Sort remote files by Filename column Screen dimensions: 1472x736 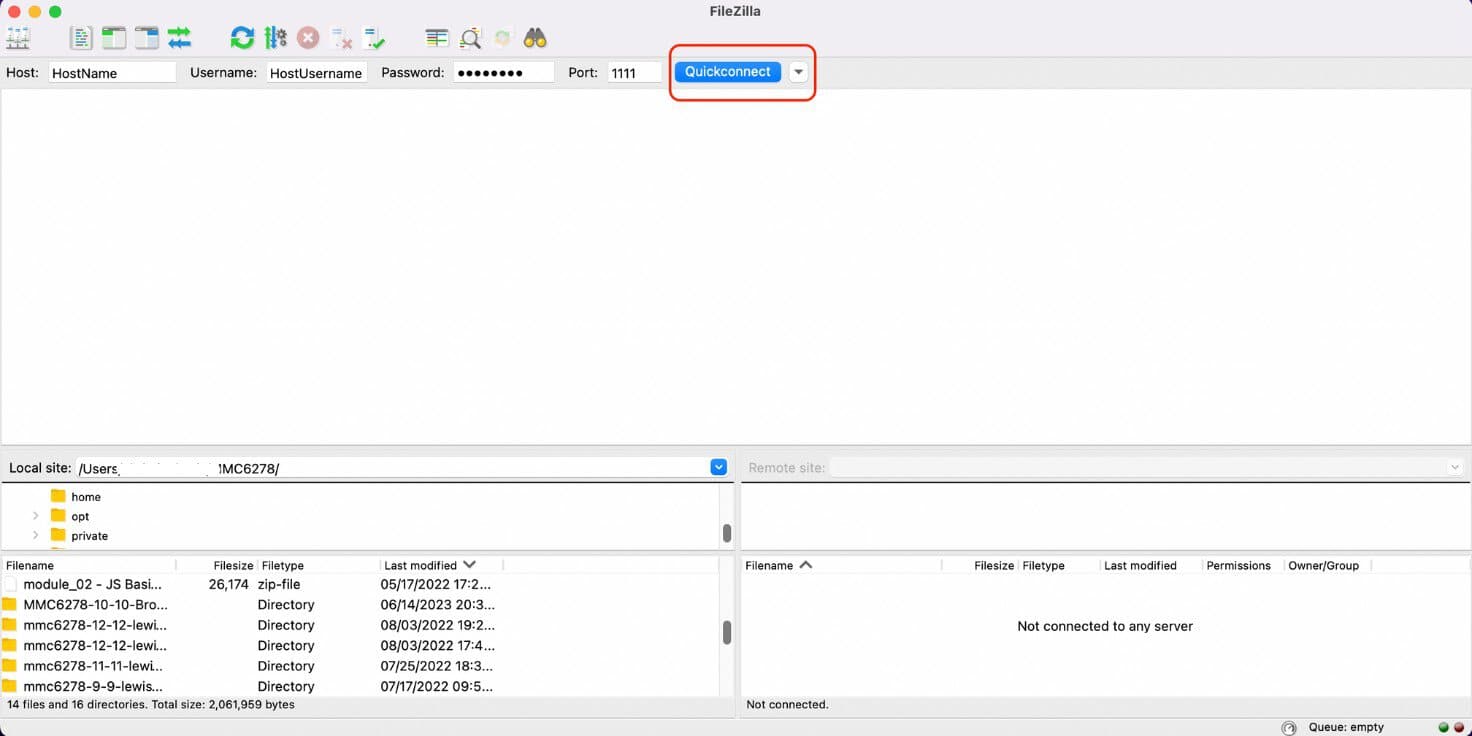pos(841,565)
